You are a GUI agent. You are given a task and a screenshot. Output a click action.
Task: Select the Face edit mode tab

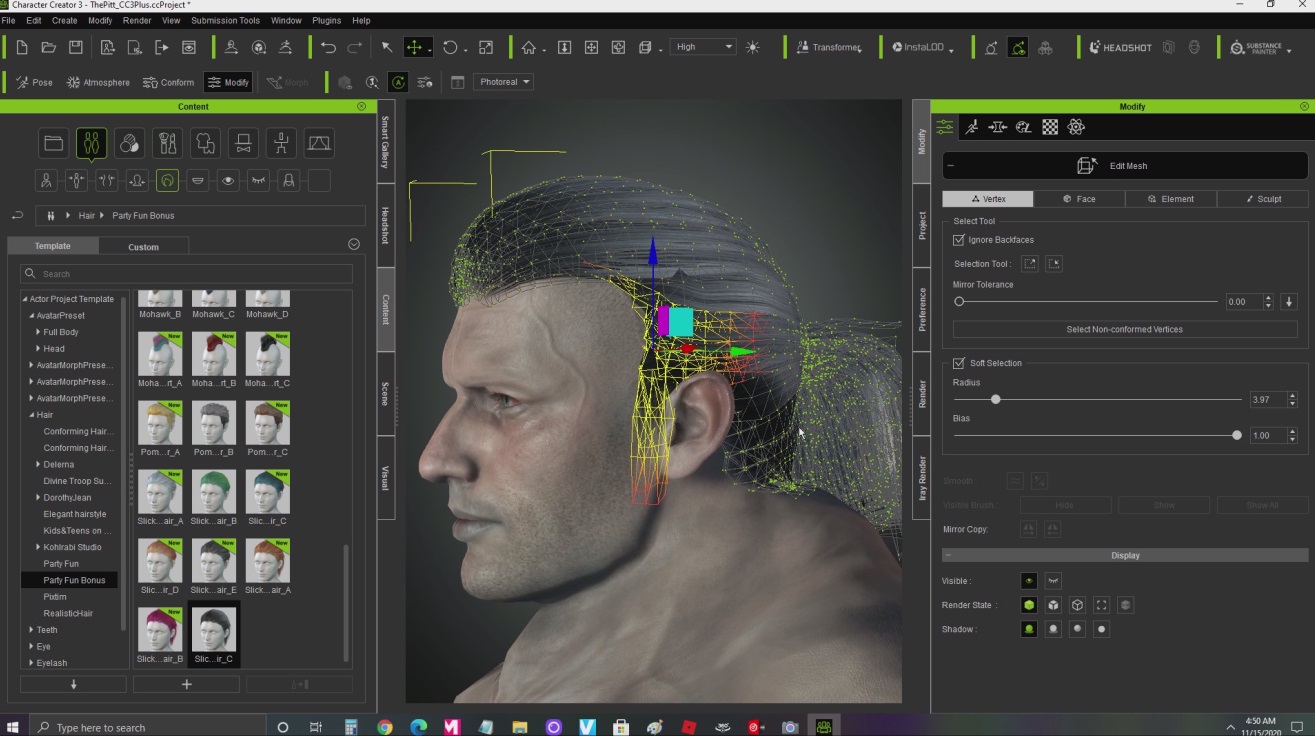[1079, 199]
